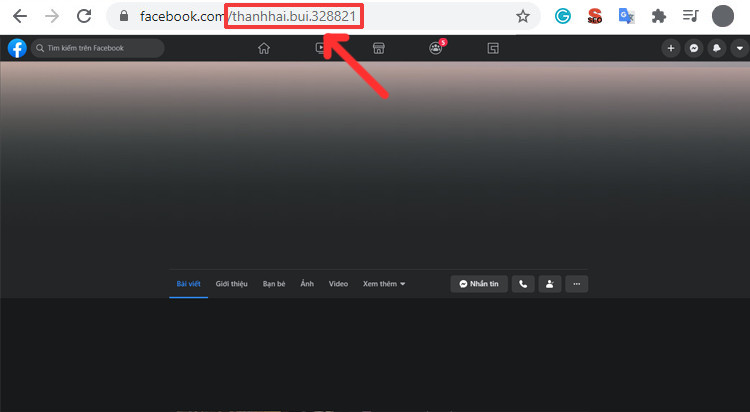Open the Ảnh tab

(x=307, y=284)
